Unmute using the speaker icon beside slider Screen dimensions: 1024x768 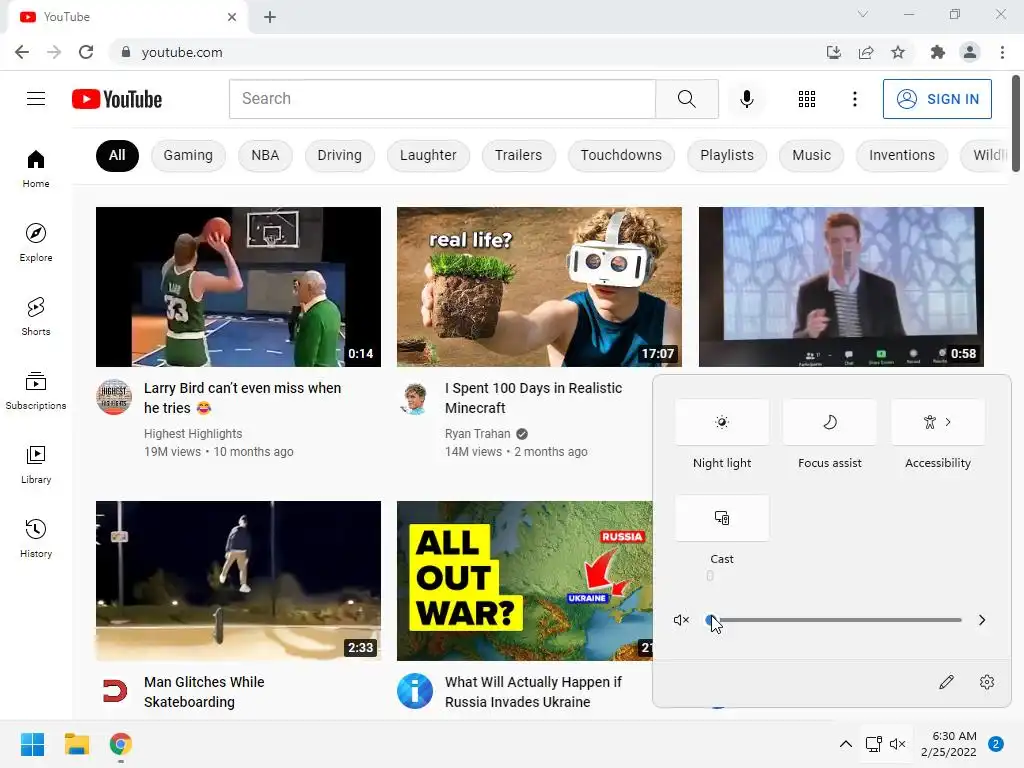[x=681, y=620]
